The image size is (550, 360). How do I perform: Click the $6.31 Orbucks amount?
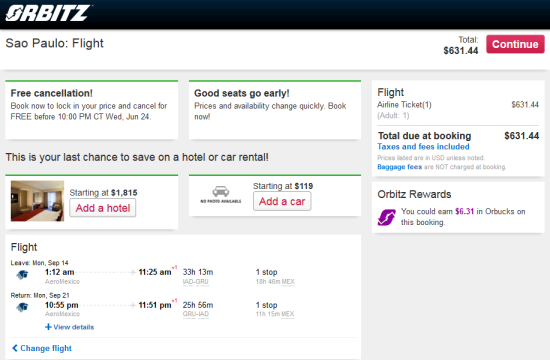click(464, 212)
